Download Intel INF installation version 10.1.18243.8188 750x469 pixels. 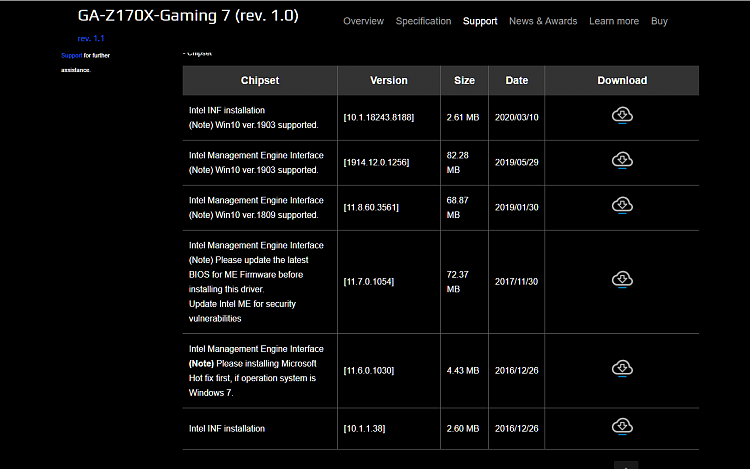[x=622, y=116]
